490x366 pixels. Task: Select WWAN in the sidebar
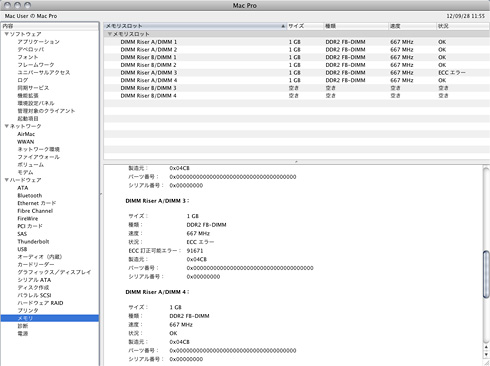coord(26,142)
